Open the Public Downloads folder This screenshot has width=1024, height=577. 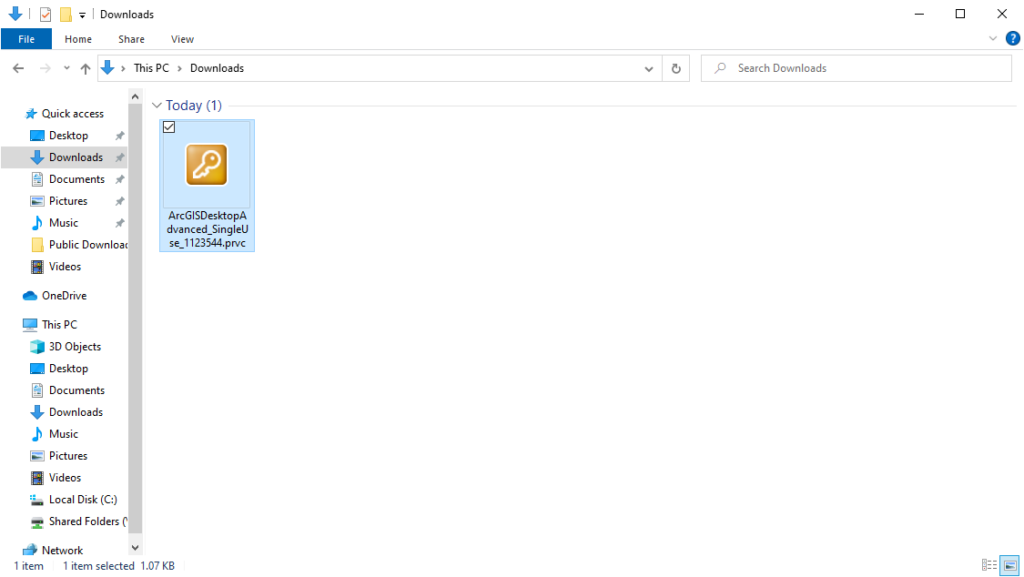coord(88,245)
